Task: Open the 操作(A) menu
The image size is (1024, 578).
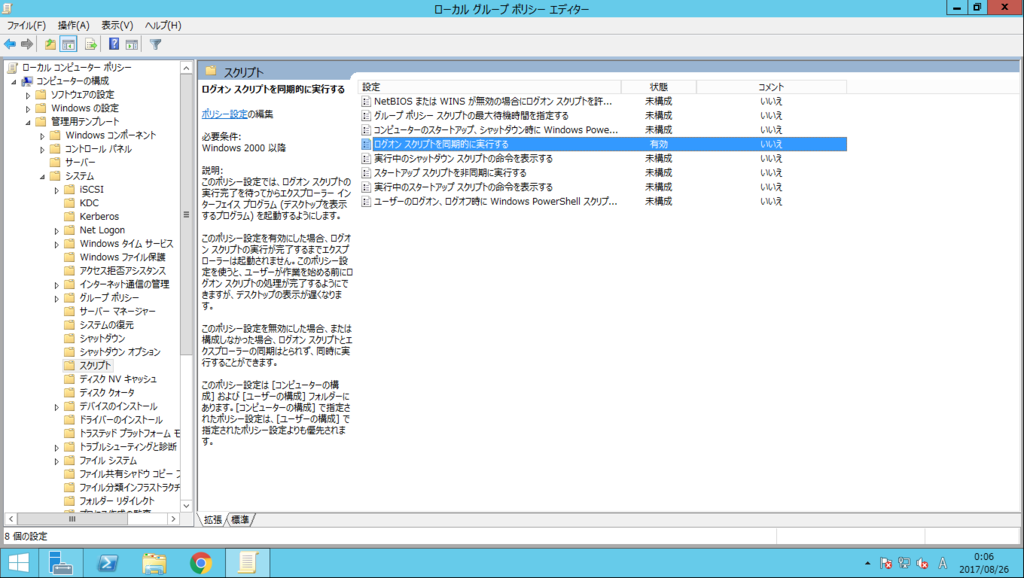Action: coord(73,25)
